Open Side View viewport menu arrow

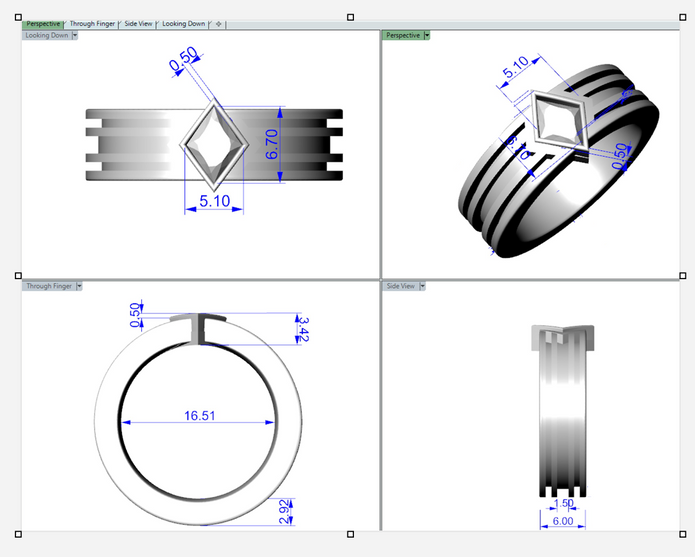pyautogui.click(x=422, y=286)
